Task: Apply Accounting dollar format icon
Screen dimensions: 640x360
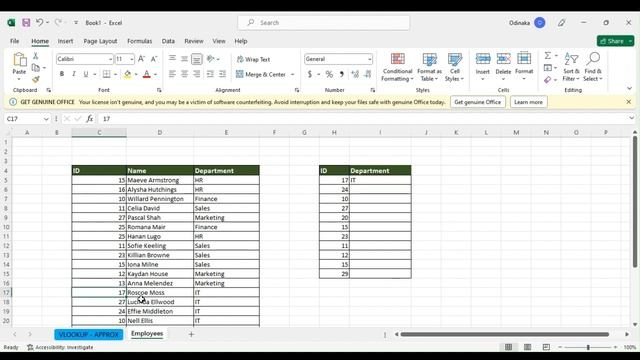Action: click(x=310, y=74)
